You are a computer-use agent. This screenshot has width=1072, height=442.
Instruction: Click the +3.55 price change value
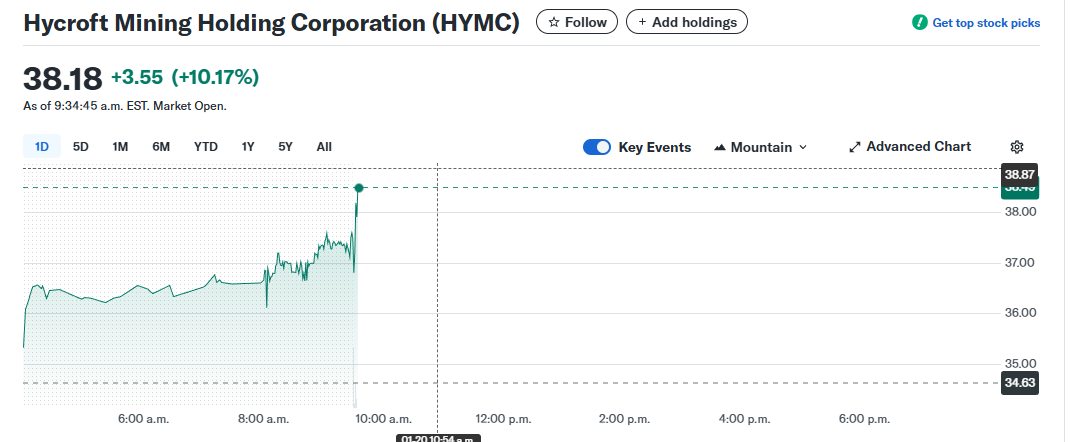click(137, 78)
